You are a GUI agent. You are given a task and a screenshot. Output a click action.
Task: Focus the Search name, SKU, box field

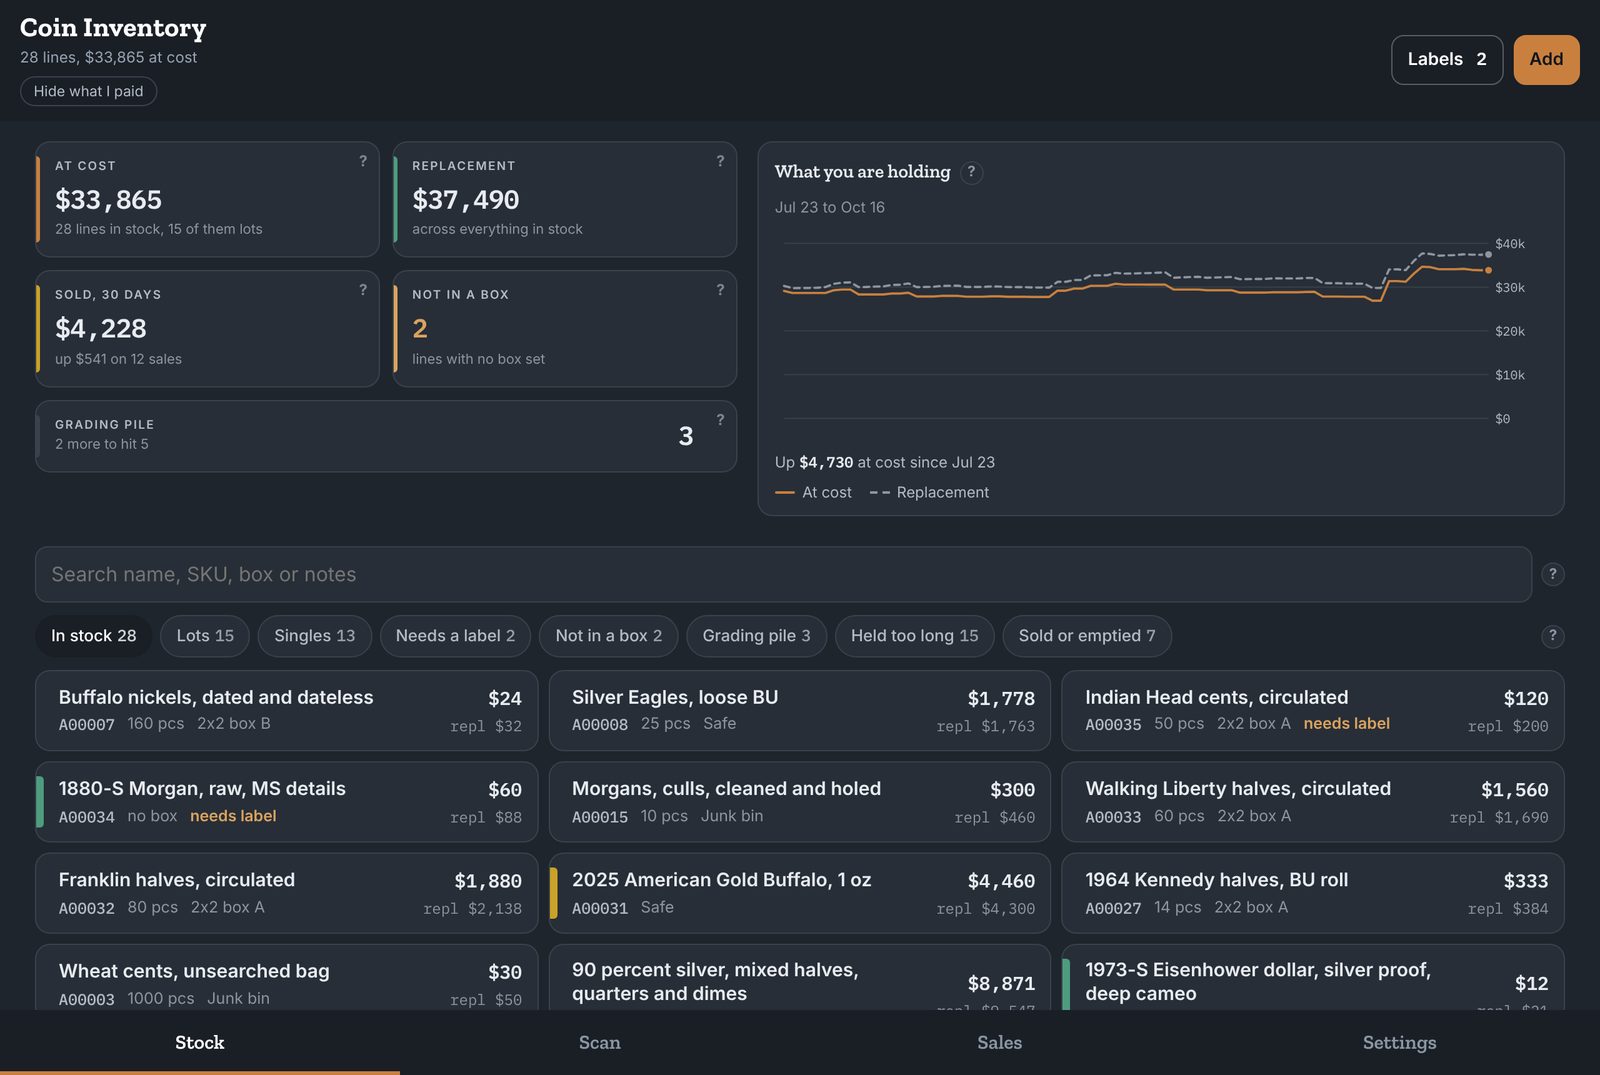pos(783,574)
